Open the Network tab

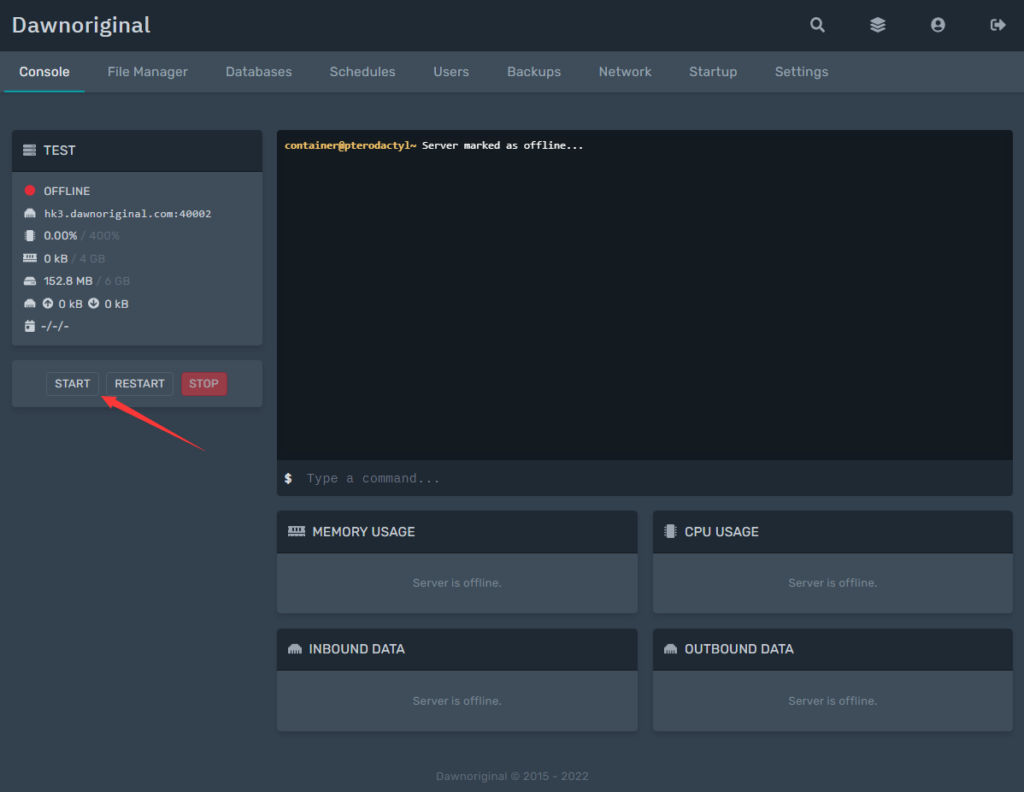pos(625,72)
